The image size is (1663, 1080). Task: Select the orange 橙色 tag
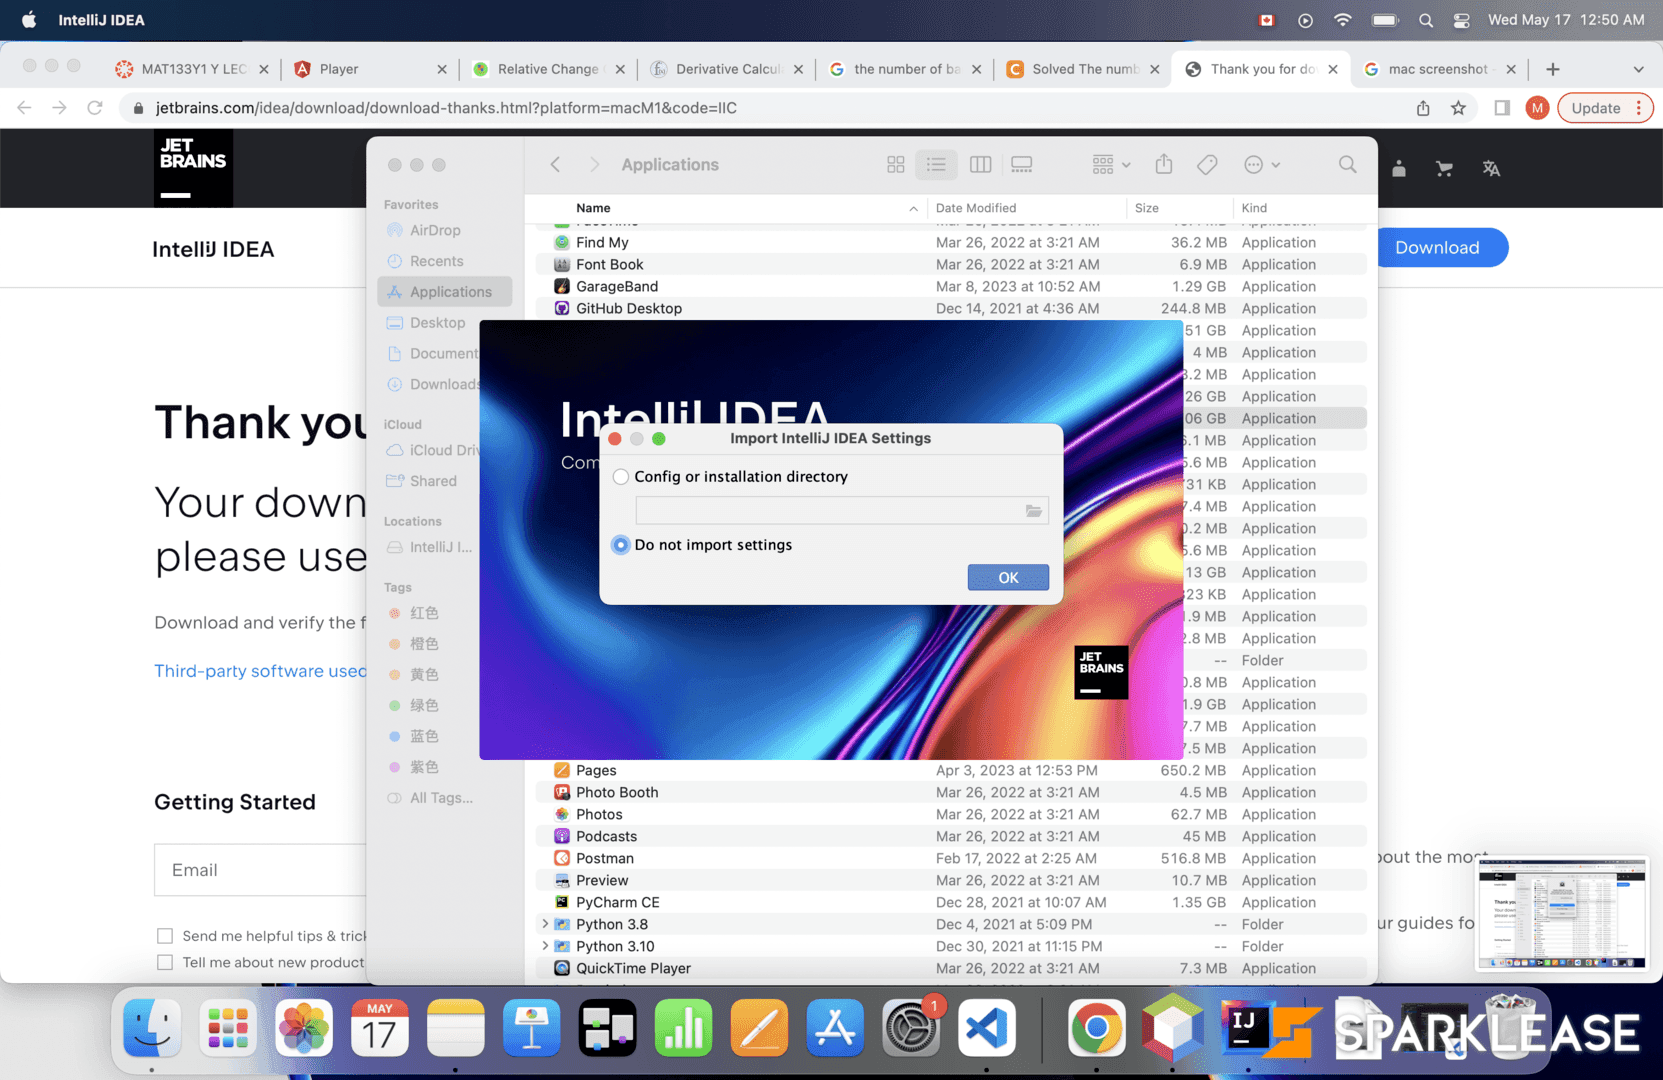click(423, 644)
